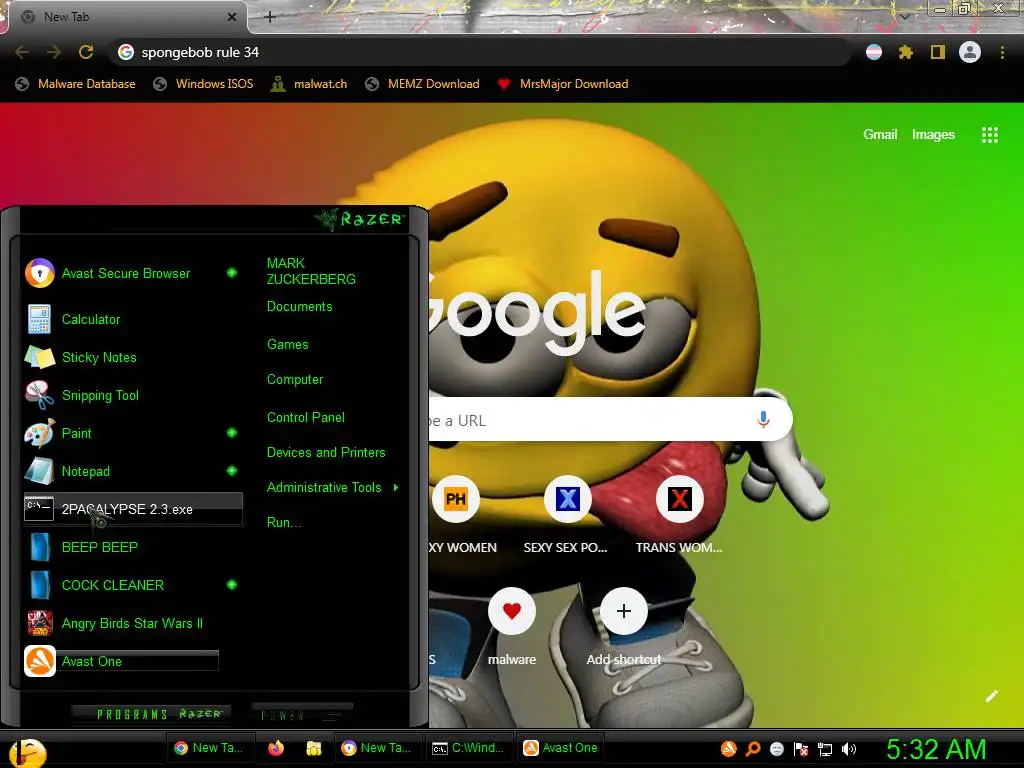Open Documents from start menu
This screenshot has height=768, width=1024.
click(x=300, y=306)
